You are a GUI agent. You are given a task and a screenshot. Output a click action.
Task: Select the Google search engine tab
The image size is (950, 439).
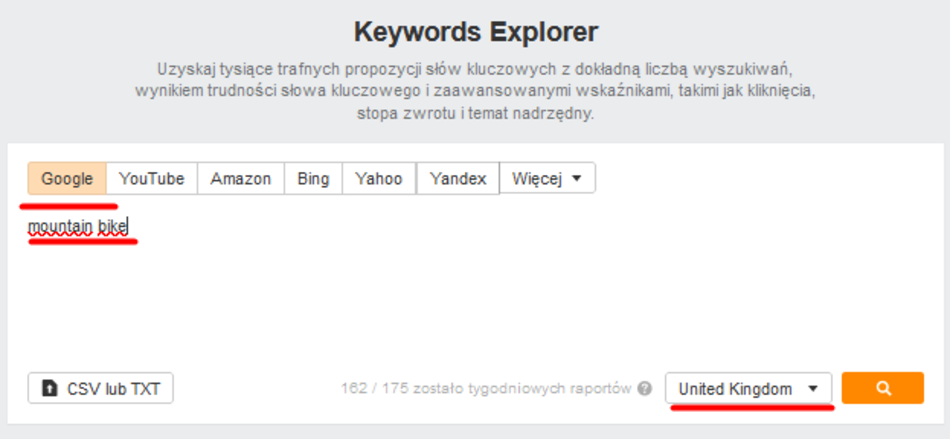(x=67, y=179)
